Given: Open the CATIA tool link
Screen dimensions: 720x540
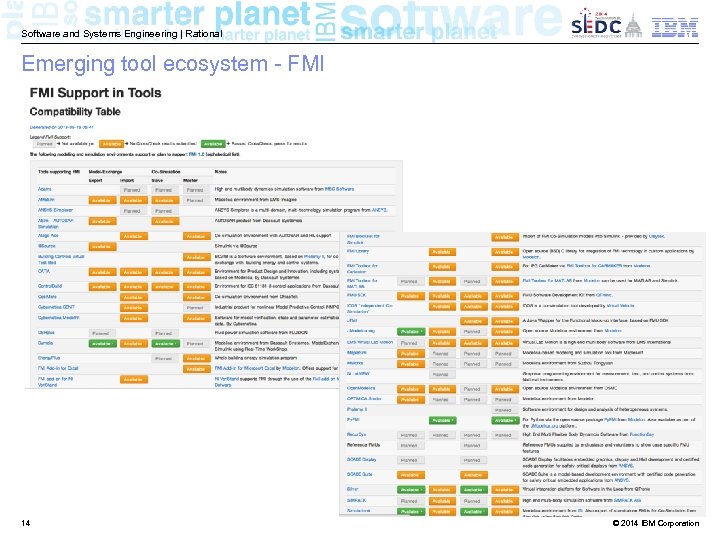Looking at the screenshot, I should pos(44,271).
